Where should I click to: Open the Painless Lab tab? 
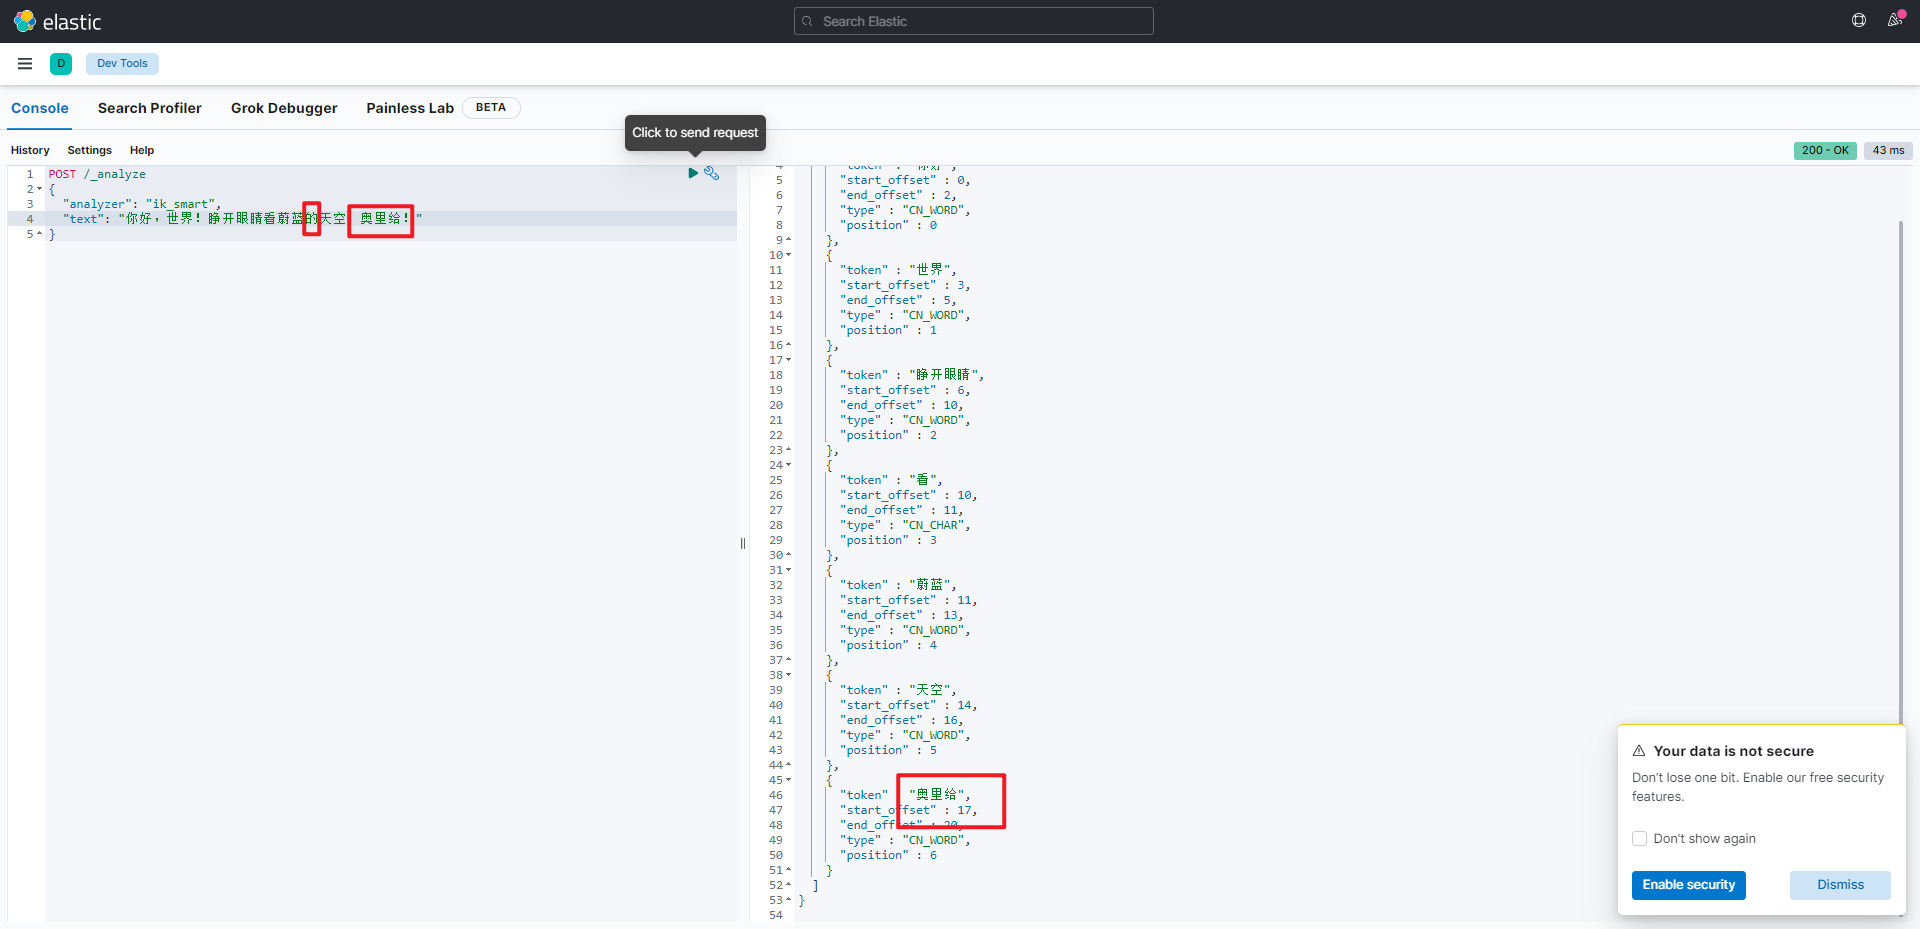pos(410,108)
